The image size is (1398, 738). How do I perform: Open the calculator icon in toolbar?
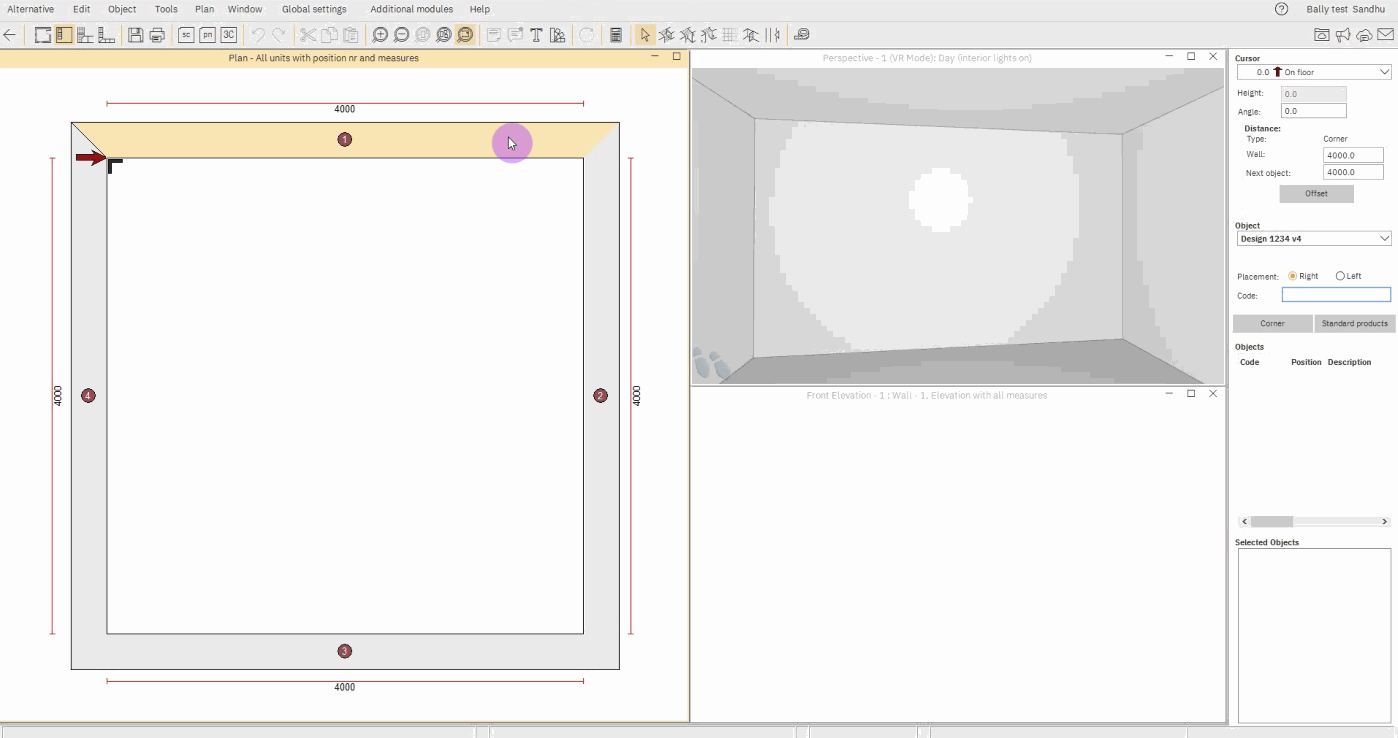616,35
